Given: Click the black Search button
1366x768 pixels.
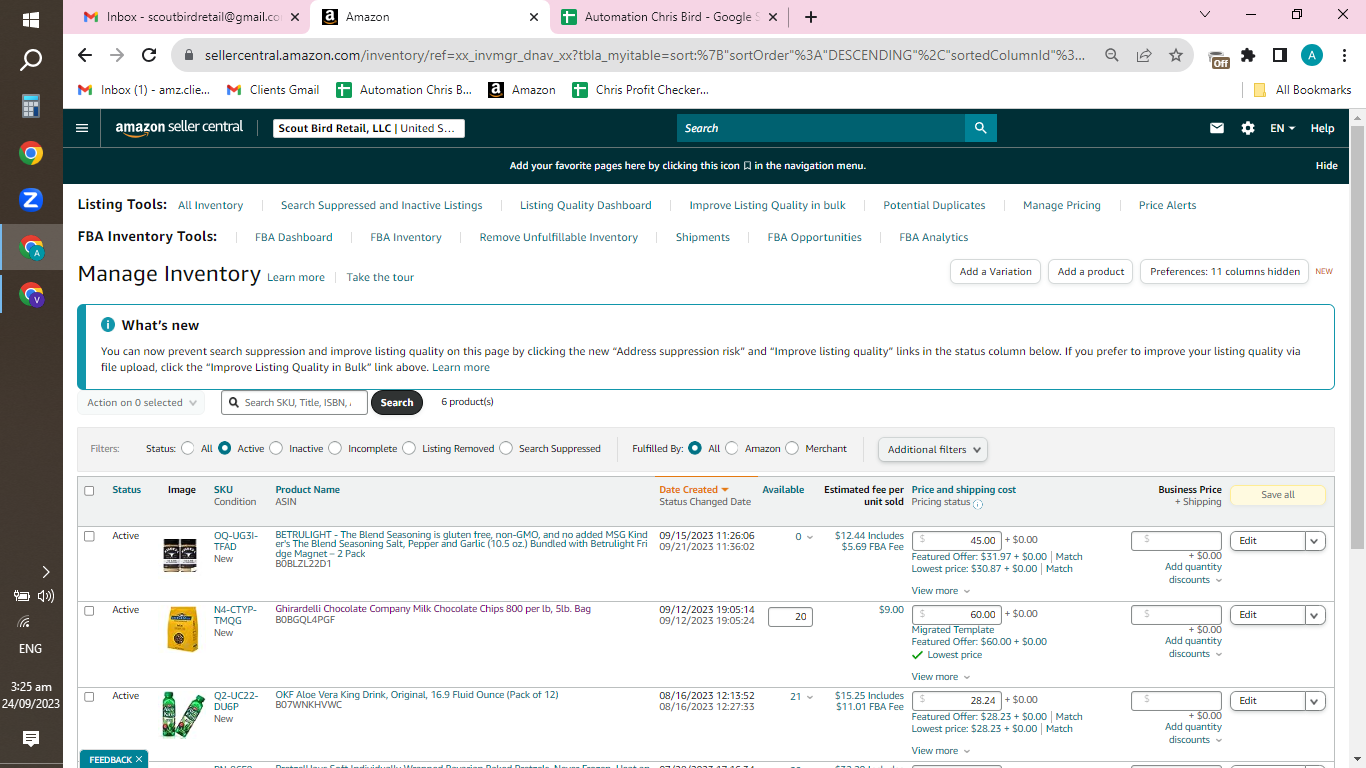Looking at the screenshot, I should click(x=396, y=402).
